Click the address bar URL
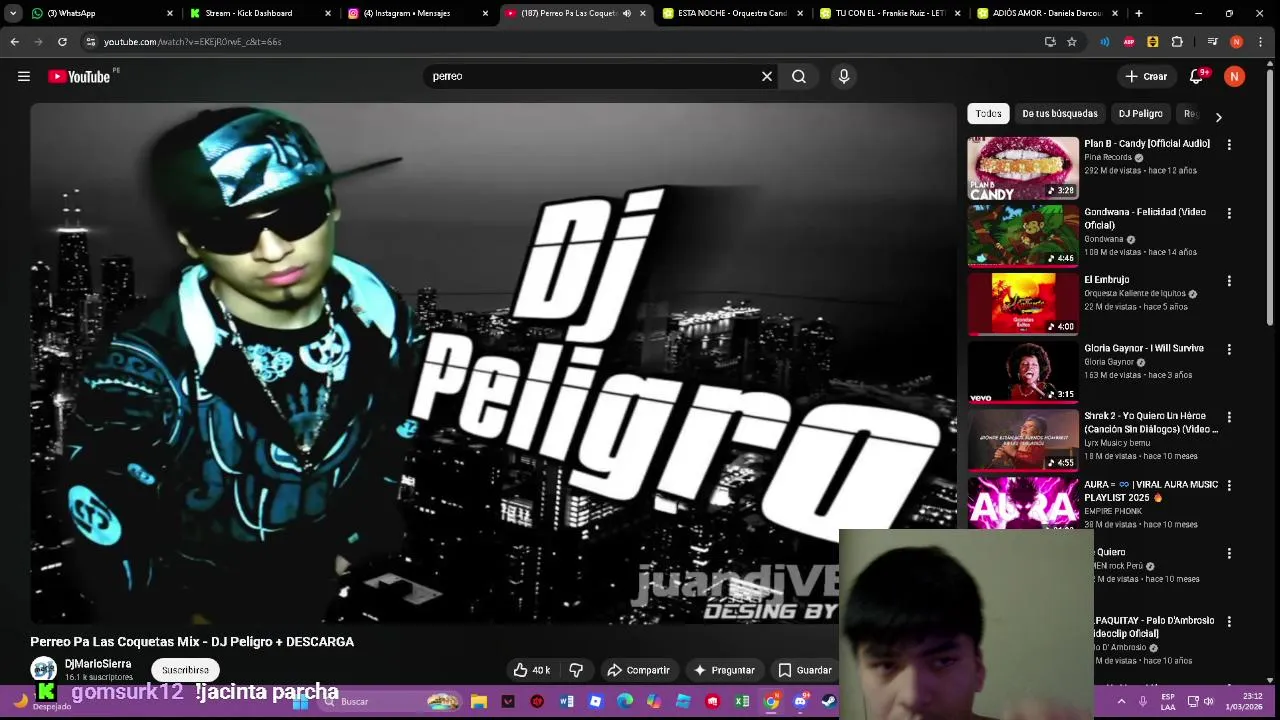1280x720 pixels. tap(192, 42)
